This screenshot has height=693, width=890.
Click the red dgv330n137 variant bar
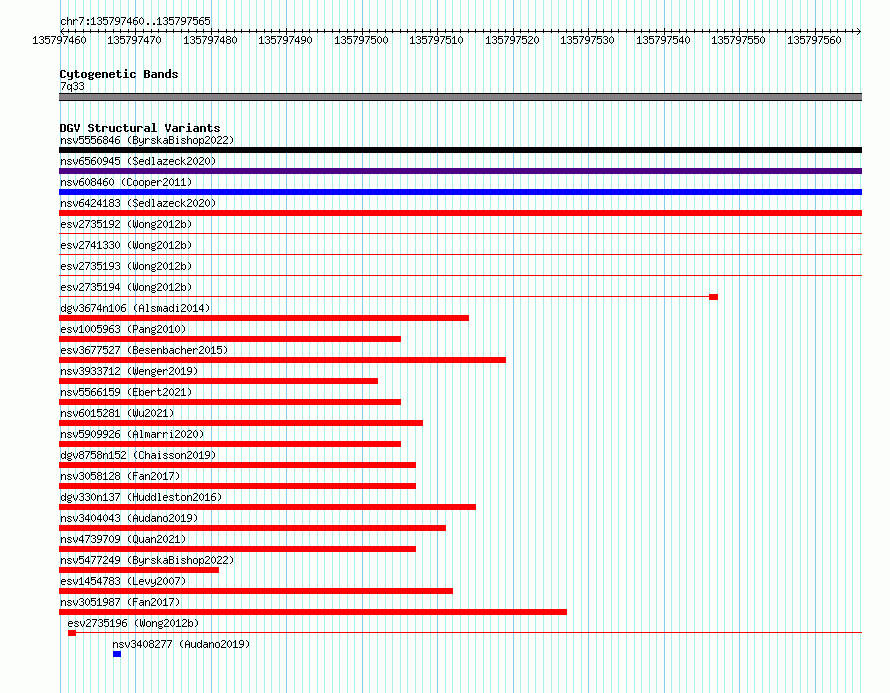267,507
